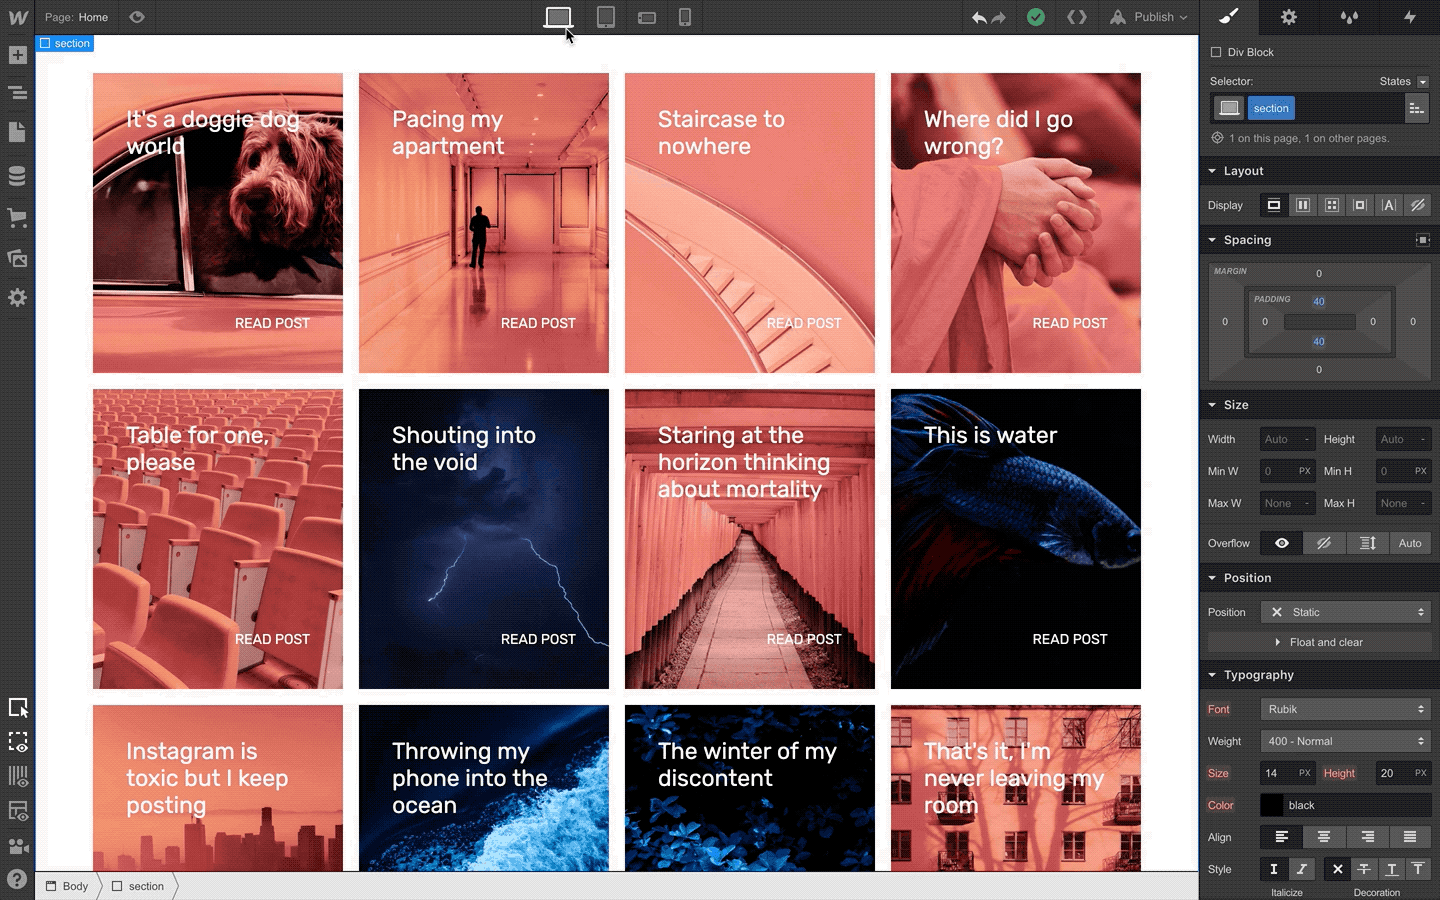This screenshot has width=1440, height=900.
Task: Open the Ecommerce cart panel
Action: [17, 217]
